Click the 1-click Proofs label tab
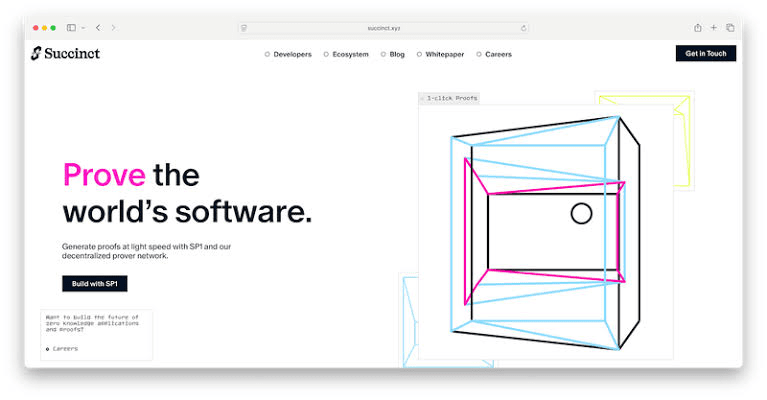767x400 pixels. click(449, 98)
